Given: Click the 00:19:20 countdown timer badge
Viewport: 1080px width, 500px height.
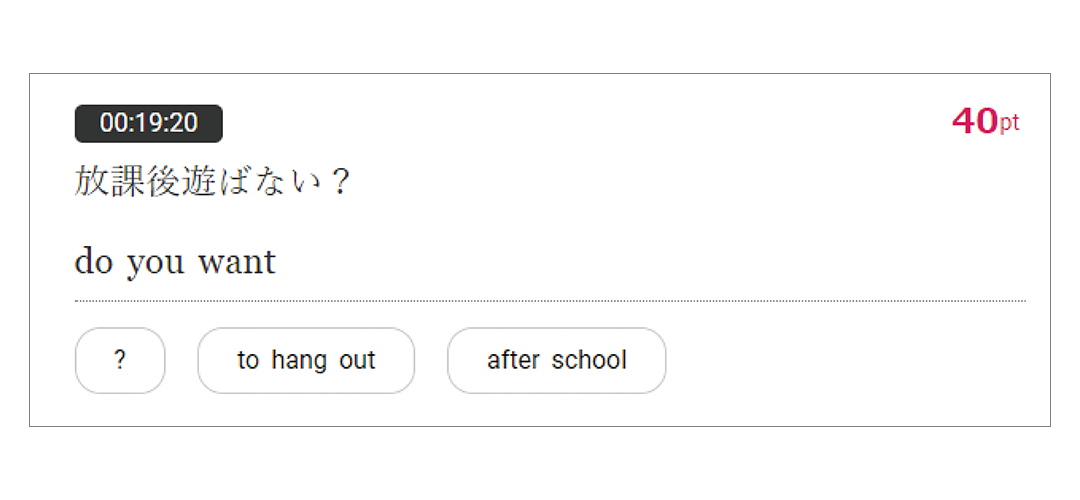Looking at the screenshot, I should [x=148, y=123].
